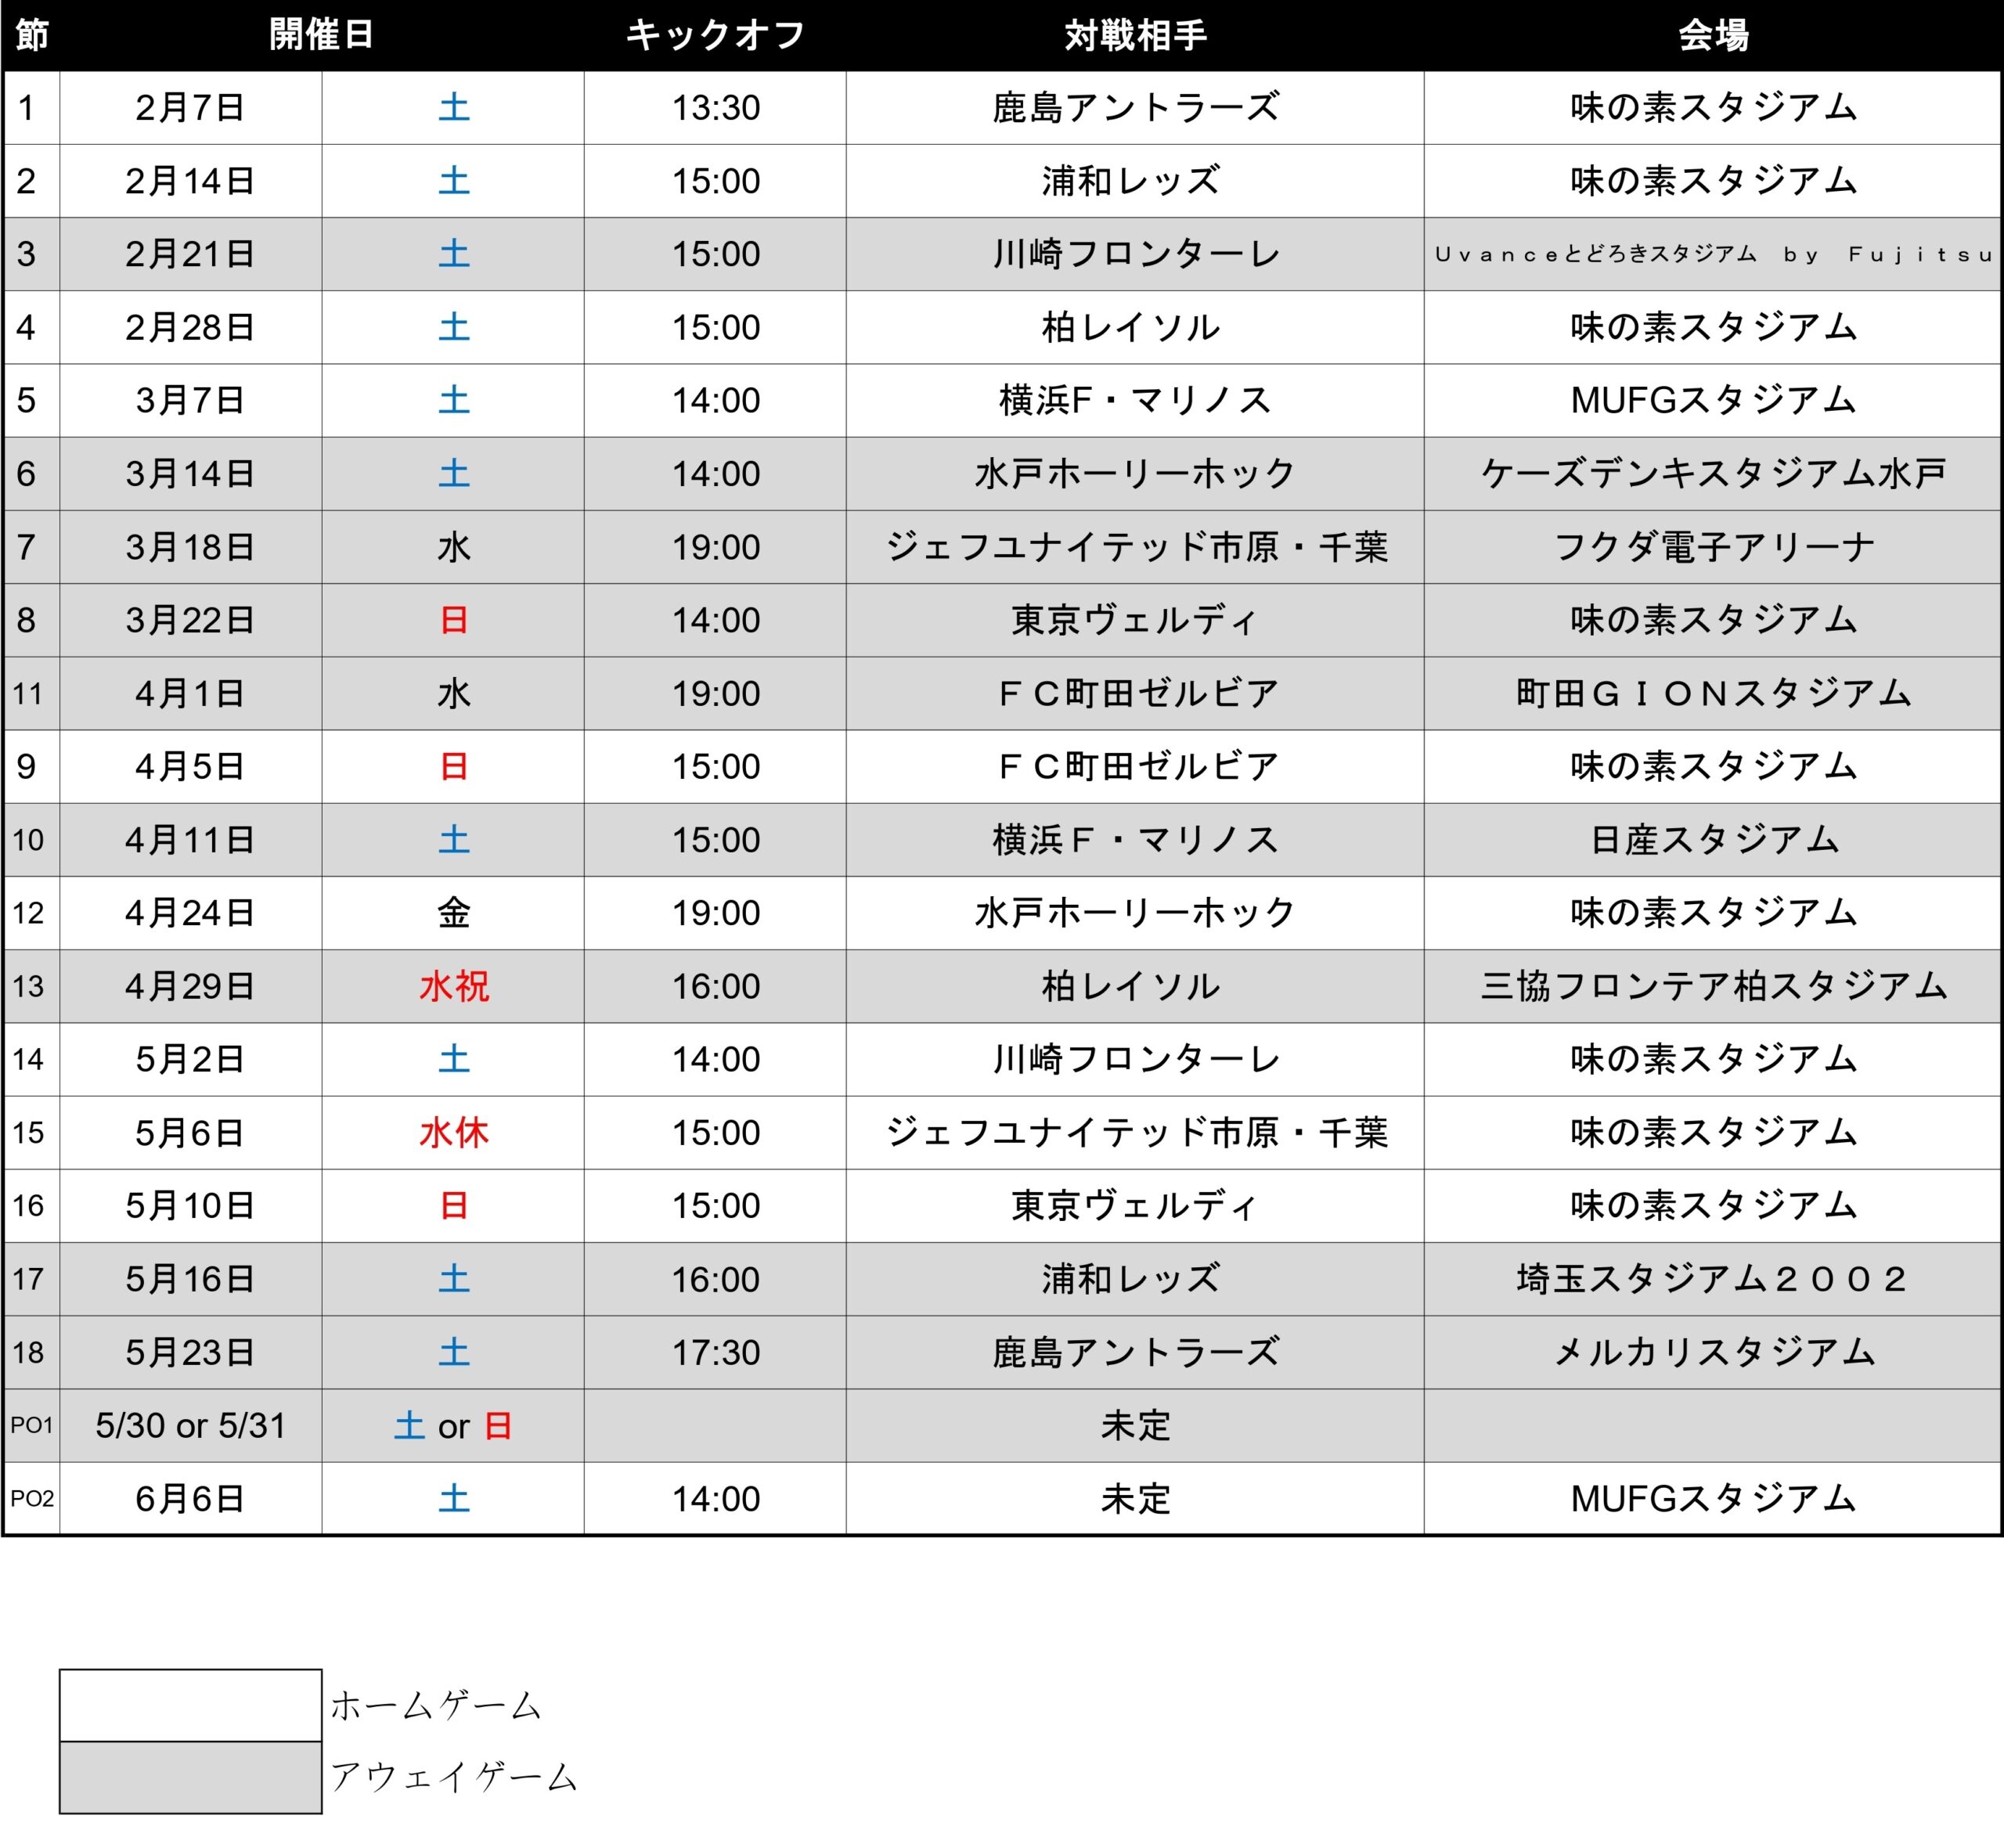Select the 金 day cell for 4月24日
The width and height of the screenshot is (2004, 1848).
[x=453, y=913]
